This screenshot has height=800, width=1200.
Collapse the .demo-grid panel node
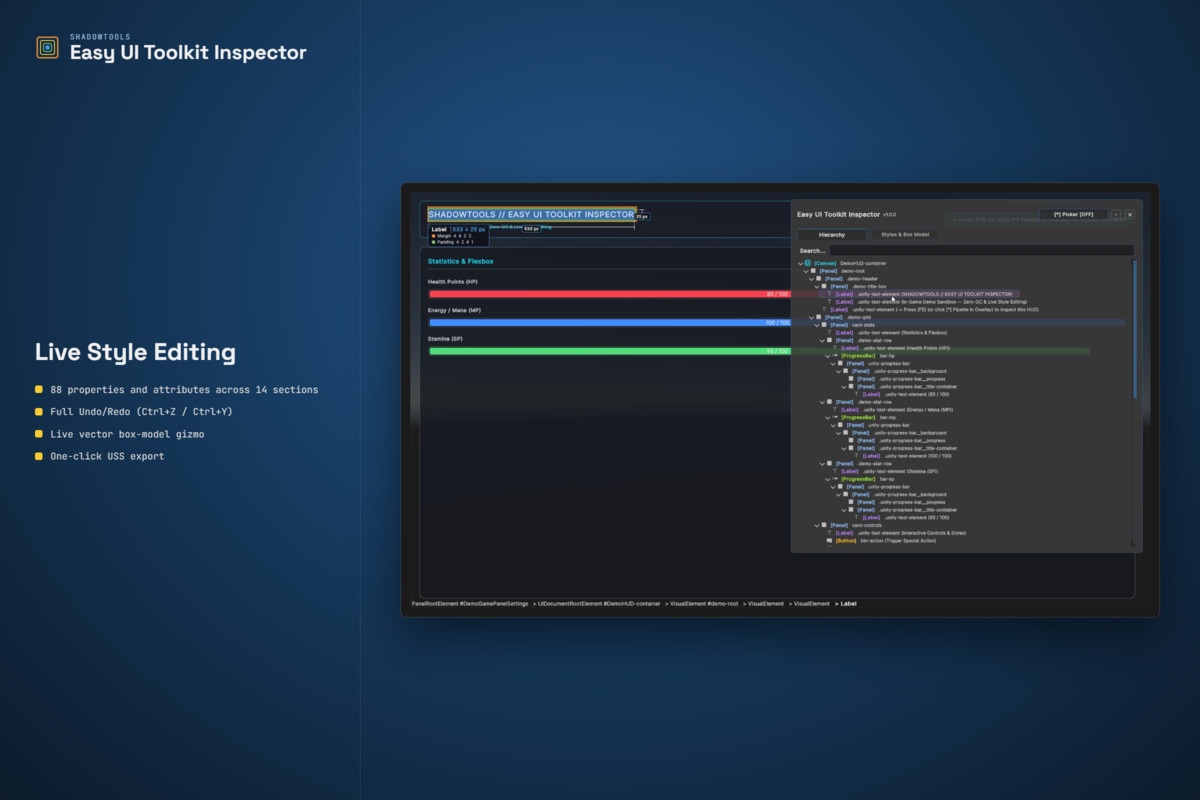pyautogui.click(x=812, y=317)
